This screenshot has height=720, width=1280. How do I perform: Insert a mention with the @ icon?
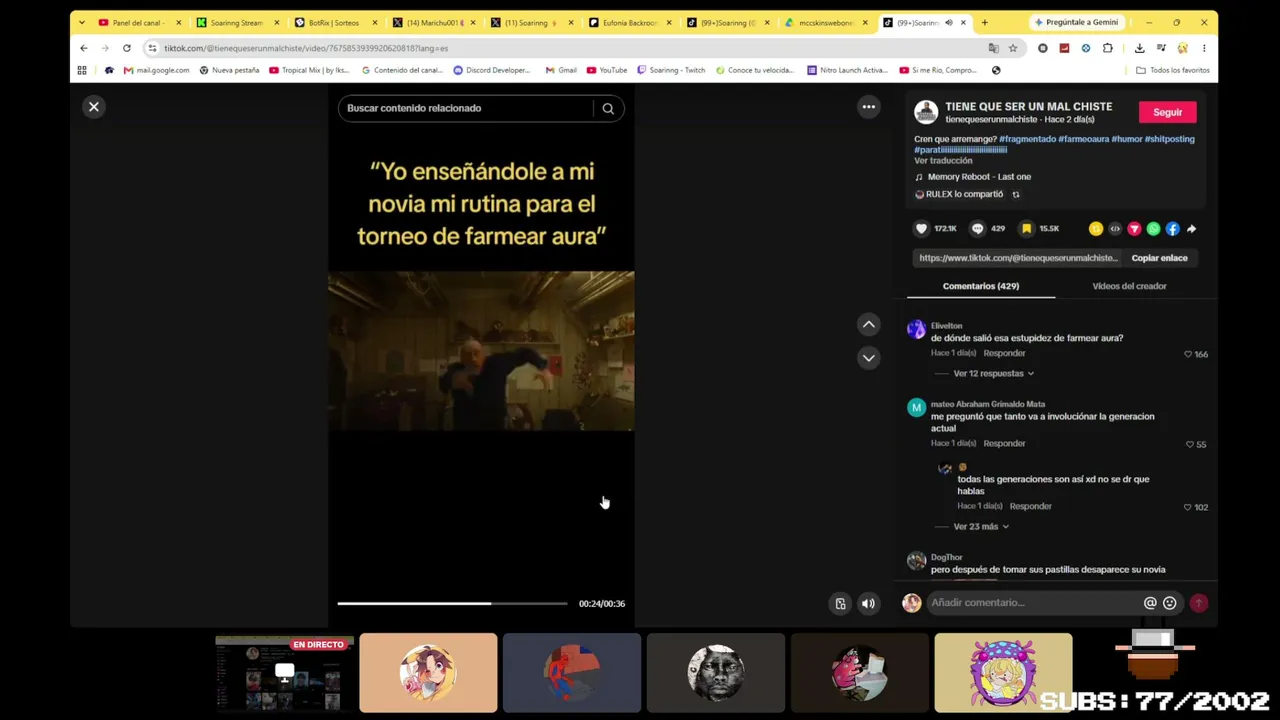[x=1150, y=603]
